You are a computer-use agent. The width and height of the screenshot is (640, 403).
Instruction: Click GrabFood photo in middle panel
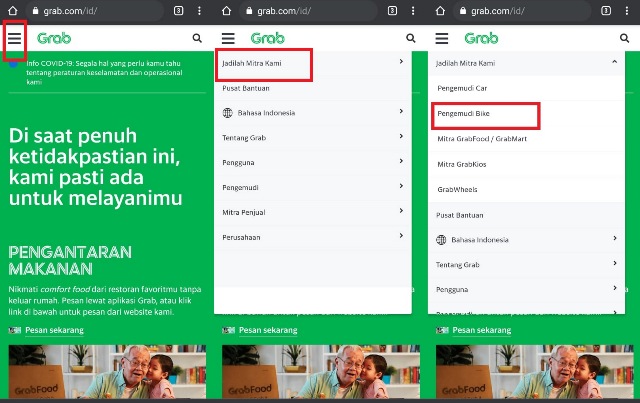[x=321, y=372]
